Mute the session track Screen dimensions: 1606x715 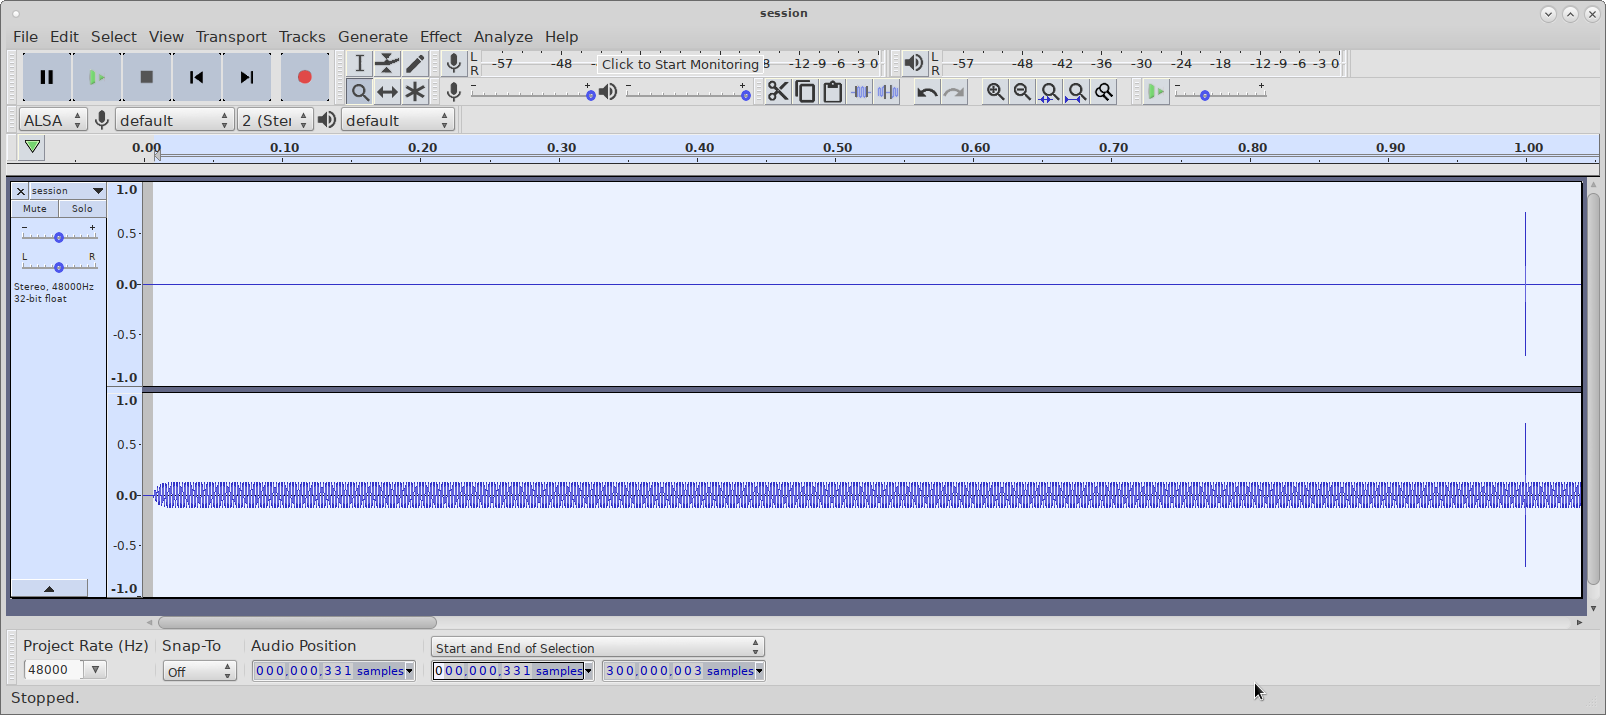[x=35, y=209]
